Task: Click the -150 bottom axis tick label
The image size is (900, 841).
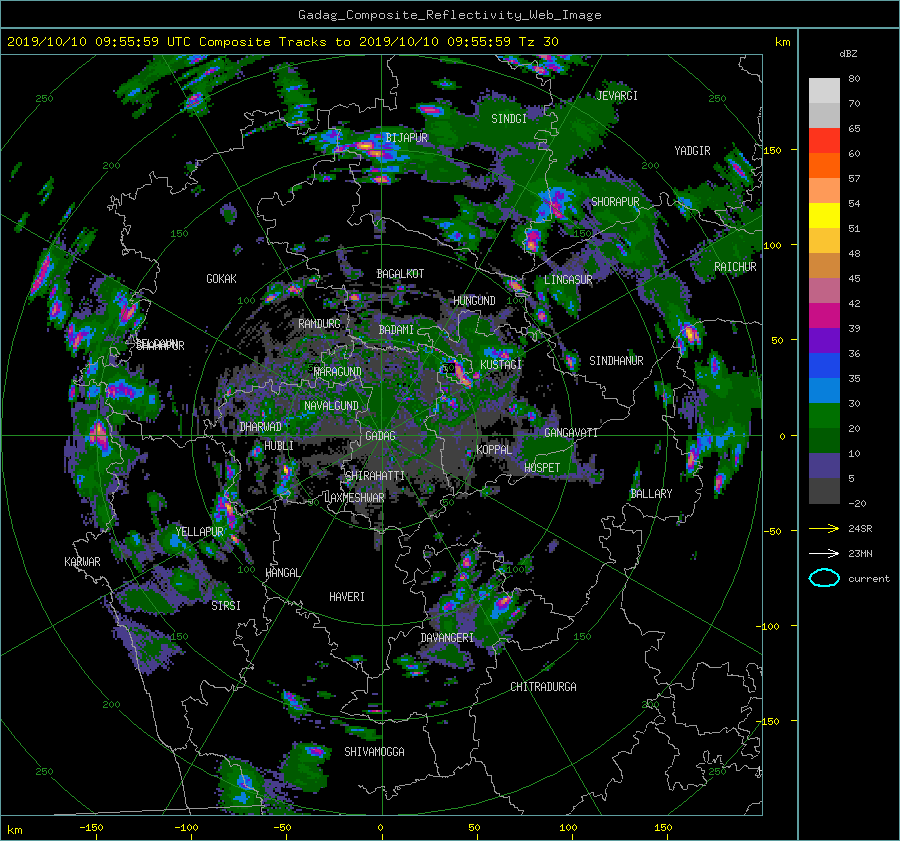Action: [x=91, y=828]
